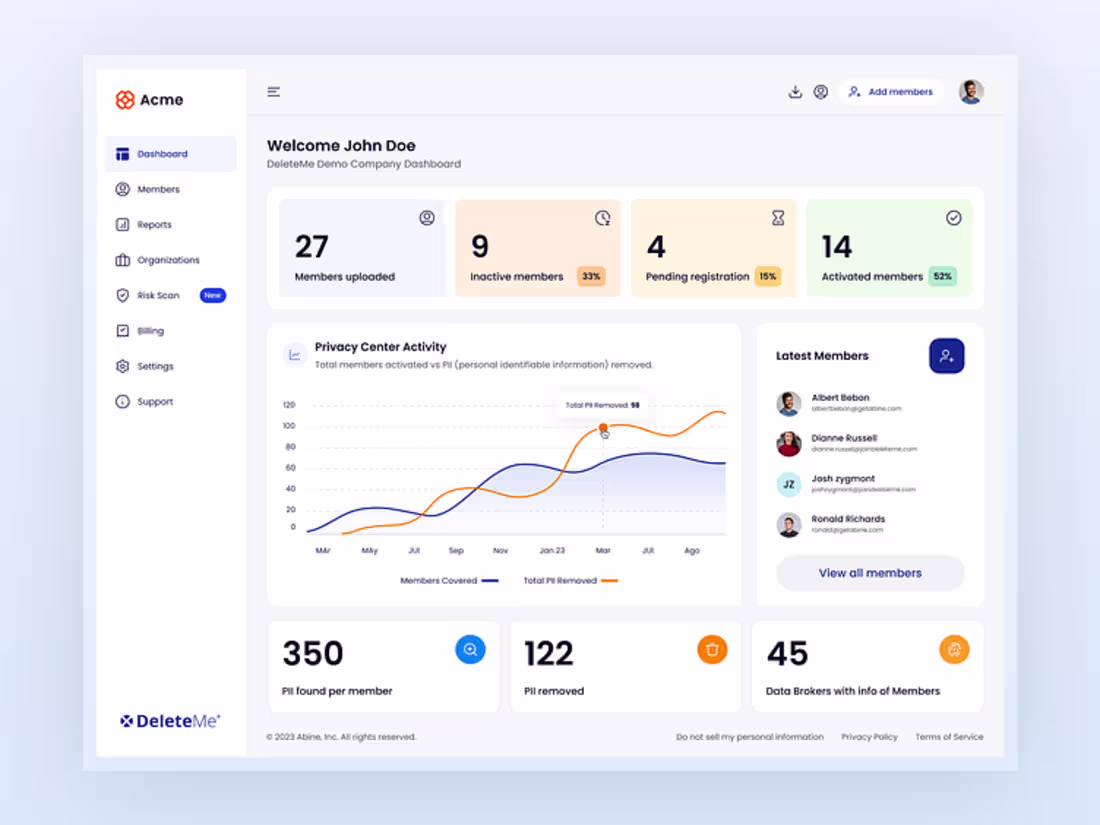Click the Privacy Policy link
Viewport: 1100px width, 825px height.
coord(869,737)
